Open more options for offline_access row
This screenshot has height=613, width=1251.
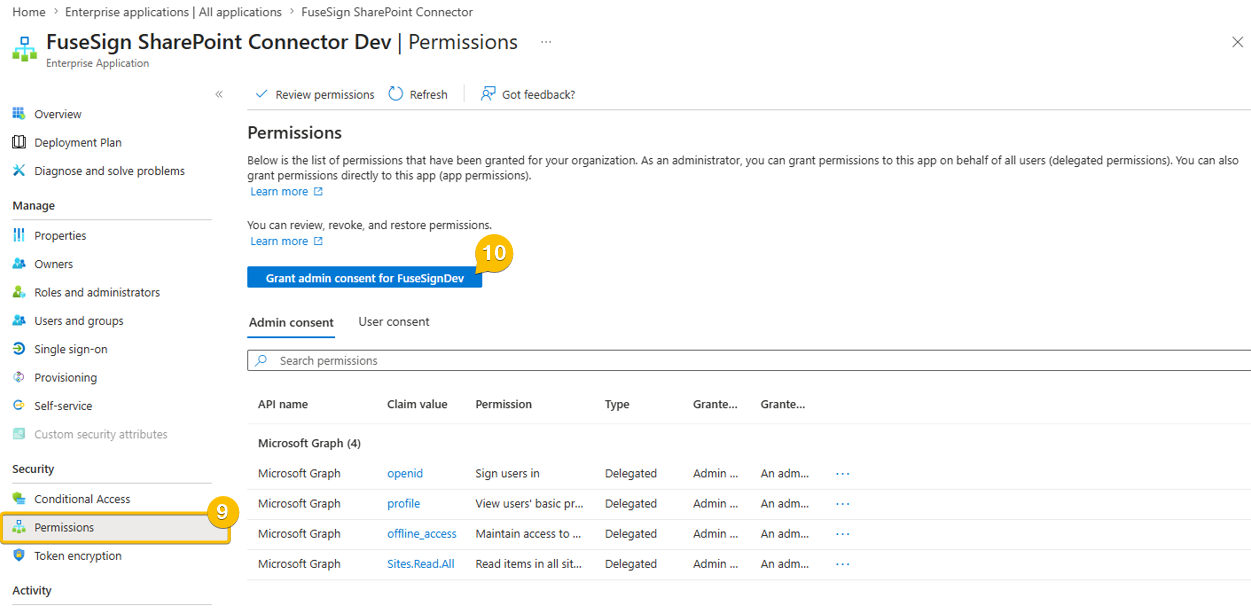(x=843, y=534)
